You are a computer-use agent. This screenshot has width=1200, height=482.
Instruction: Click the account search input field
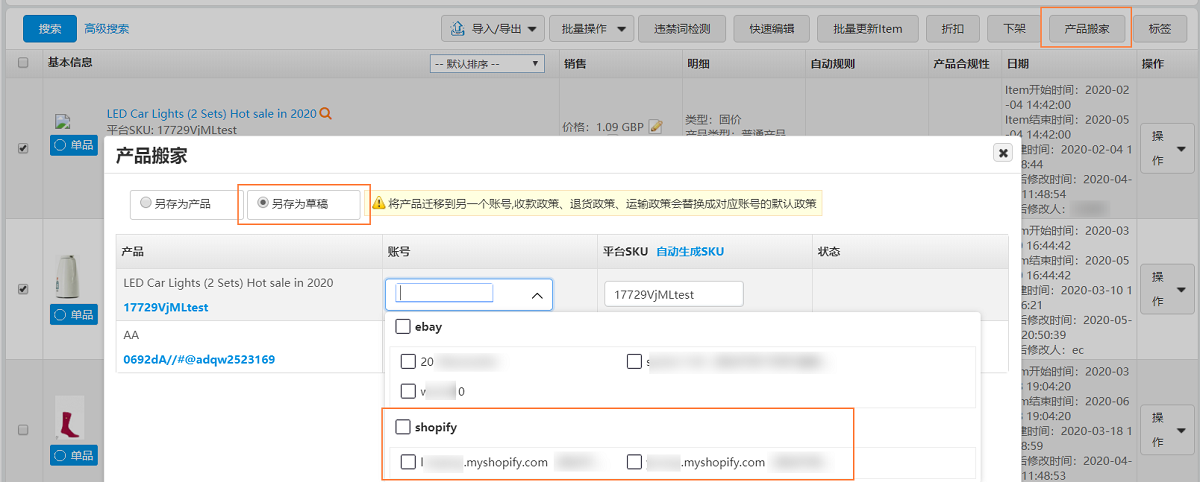(445, 293)
